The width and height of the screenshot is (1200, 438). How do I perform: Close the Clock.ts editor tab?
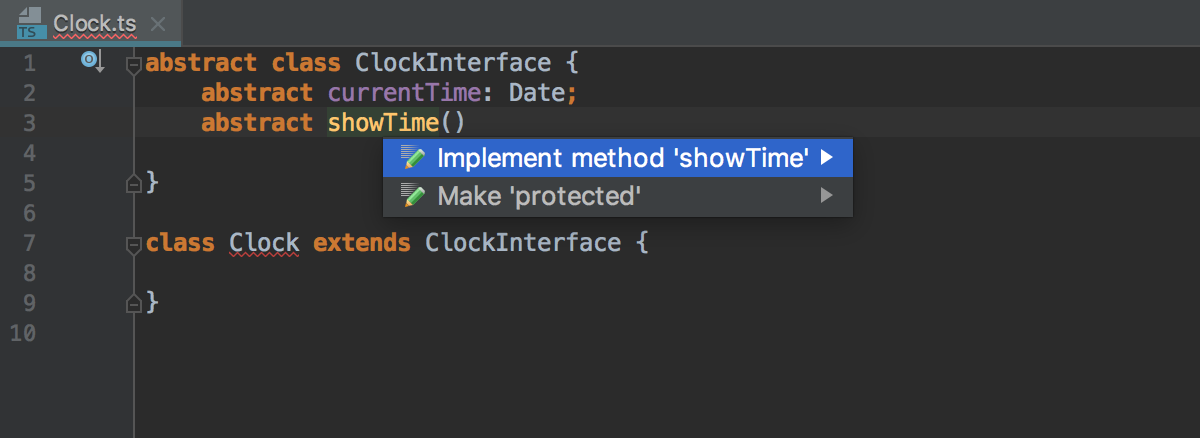(x=158, y=23)
